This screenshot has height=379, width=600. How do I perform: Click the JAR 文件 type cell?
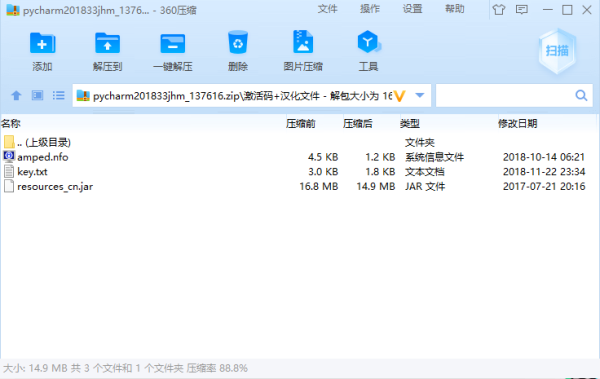pyautogui.click(x=425, y=186)
